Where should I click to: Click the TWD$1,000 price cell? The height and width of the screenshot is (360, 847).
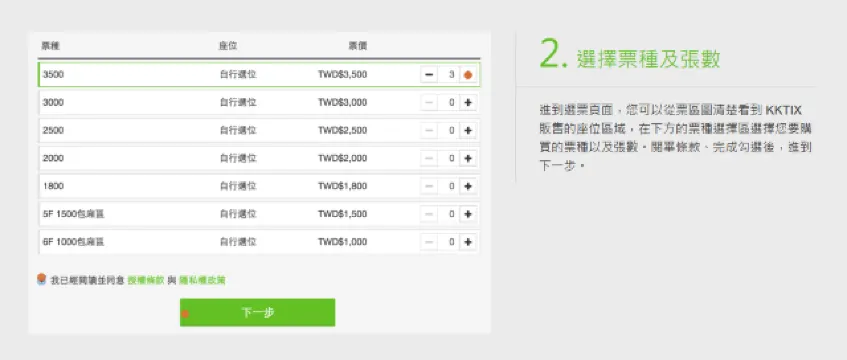pos(342,242)
